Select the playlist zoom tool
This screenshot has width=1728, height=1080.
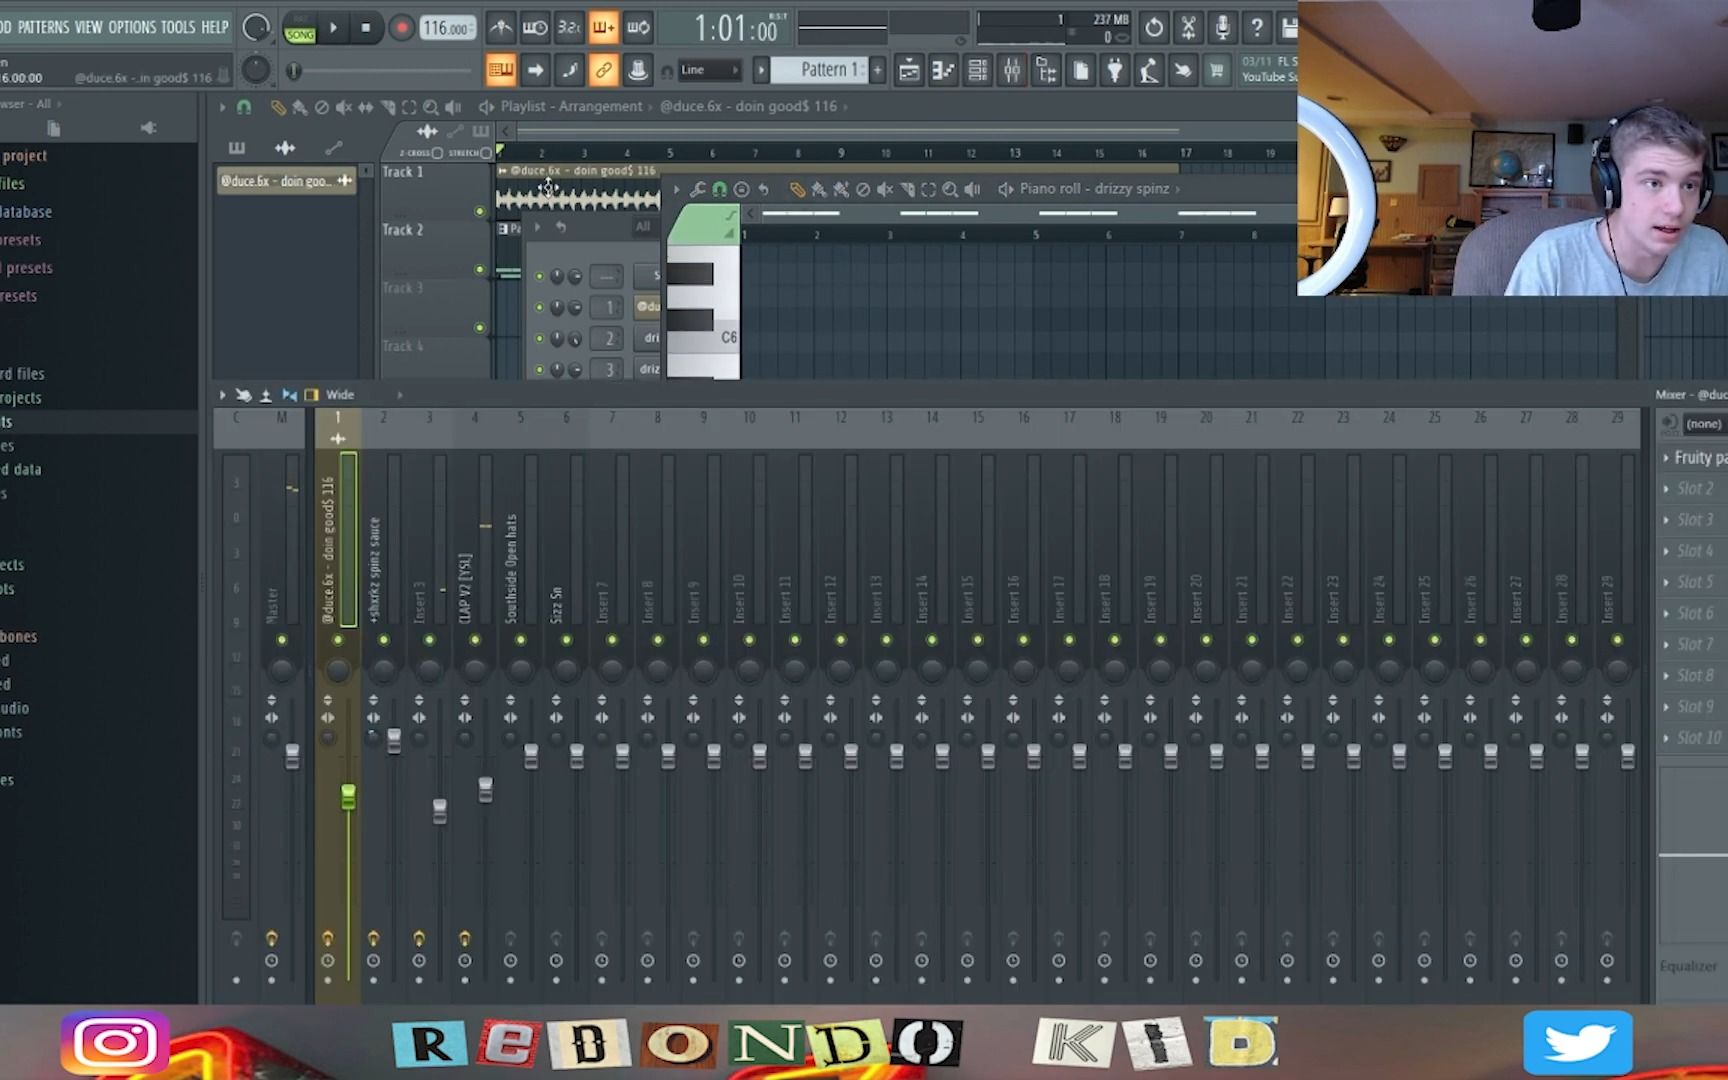tap(430, 107)
